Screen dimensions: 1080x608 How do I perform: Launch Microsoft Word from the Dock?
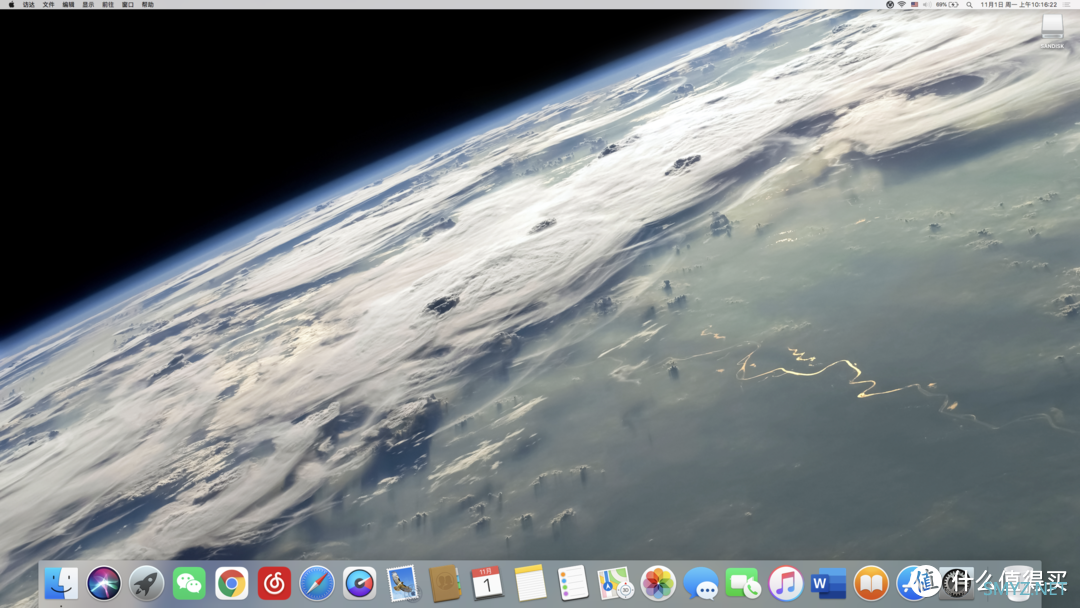click(829, 584)
